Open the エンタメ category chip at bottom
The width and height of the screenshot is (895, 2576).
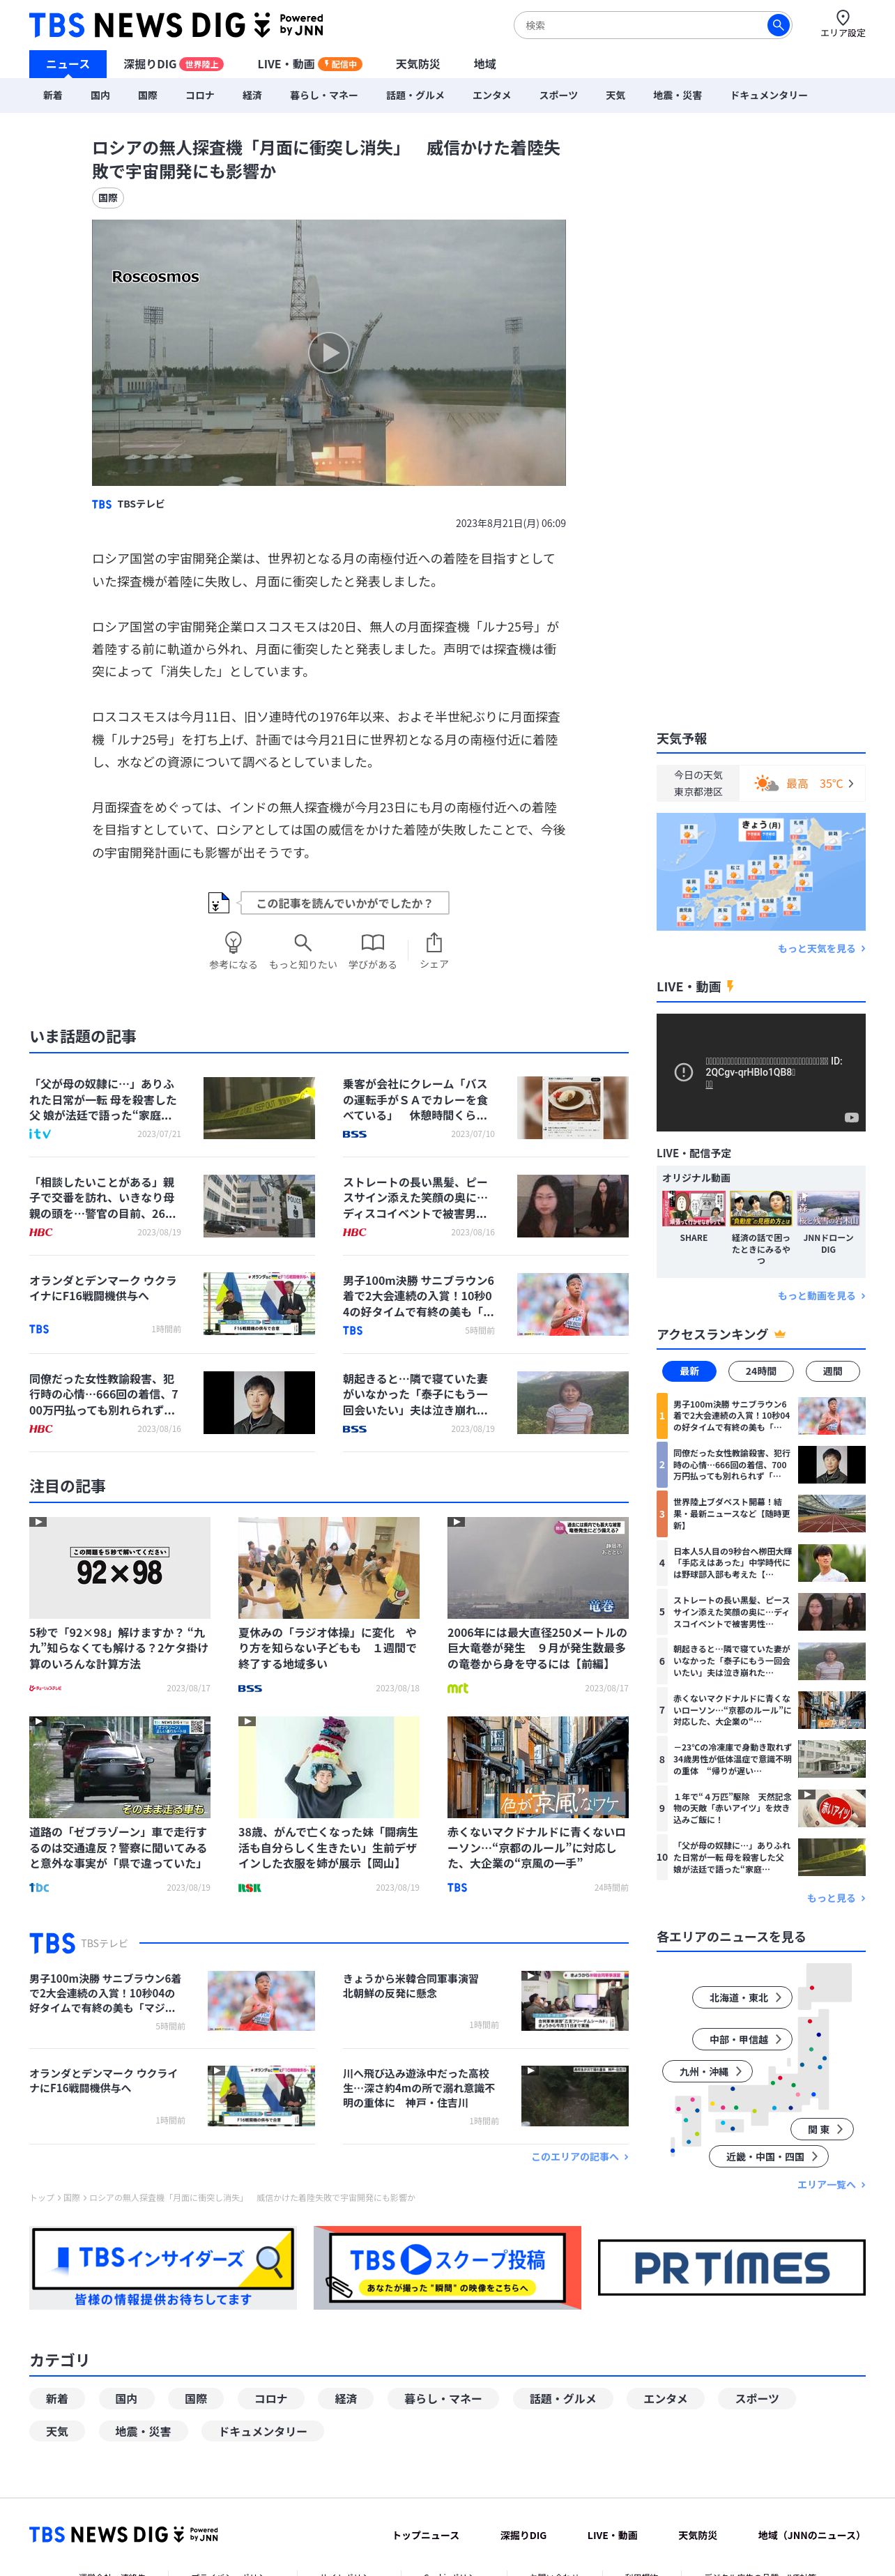pyautogui.click(x=665, y=2399)
